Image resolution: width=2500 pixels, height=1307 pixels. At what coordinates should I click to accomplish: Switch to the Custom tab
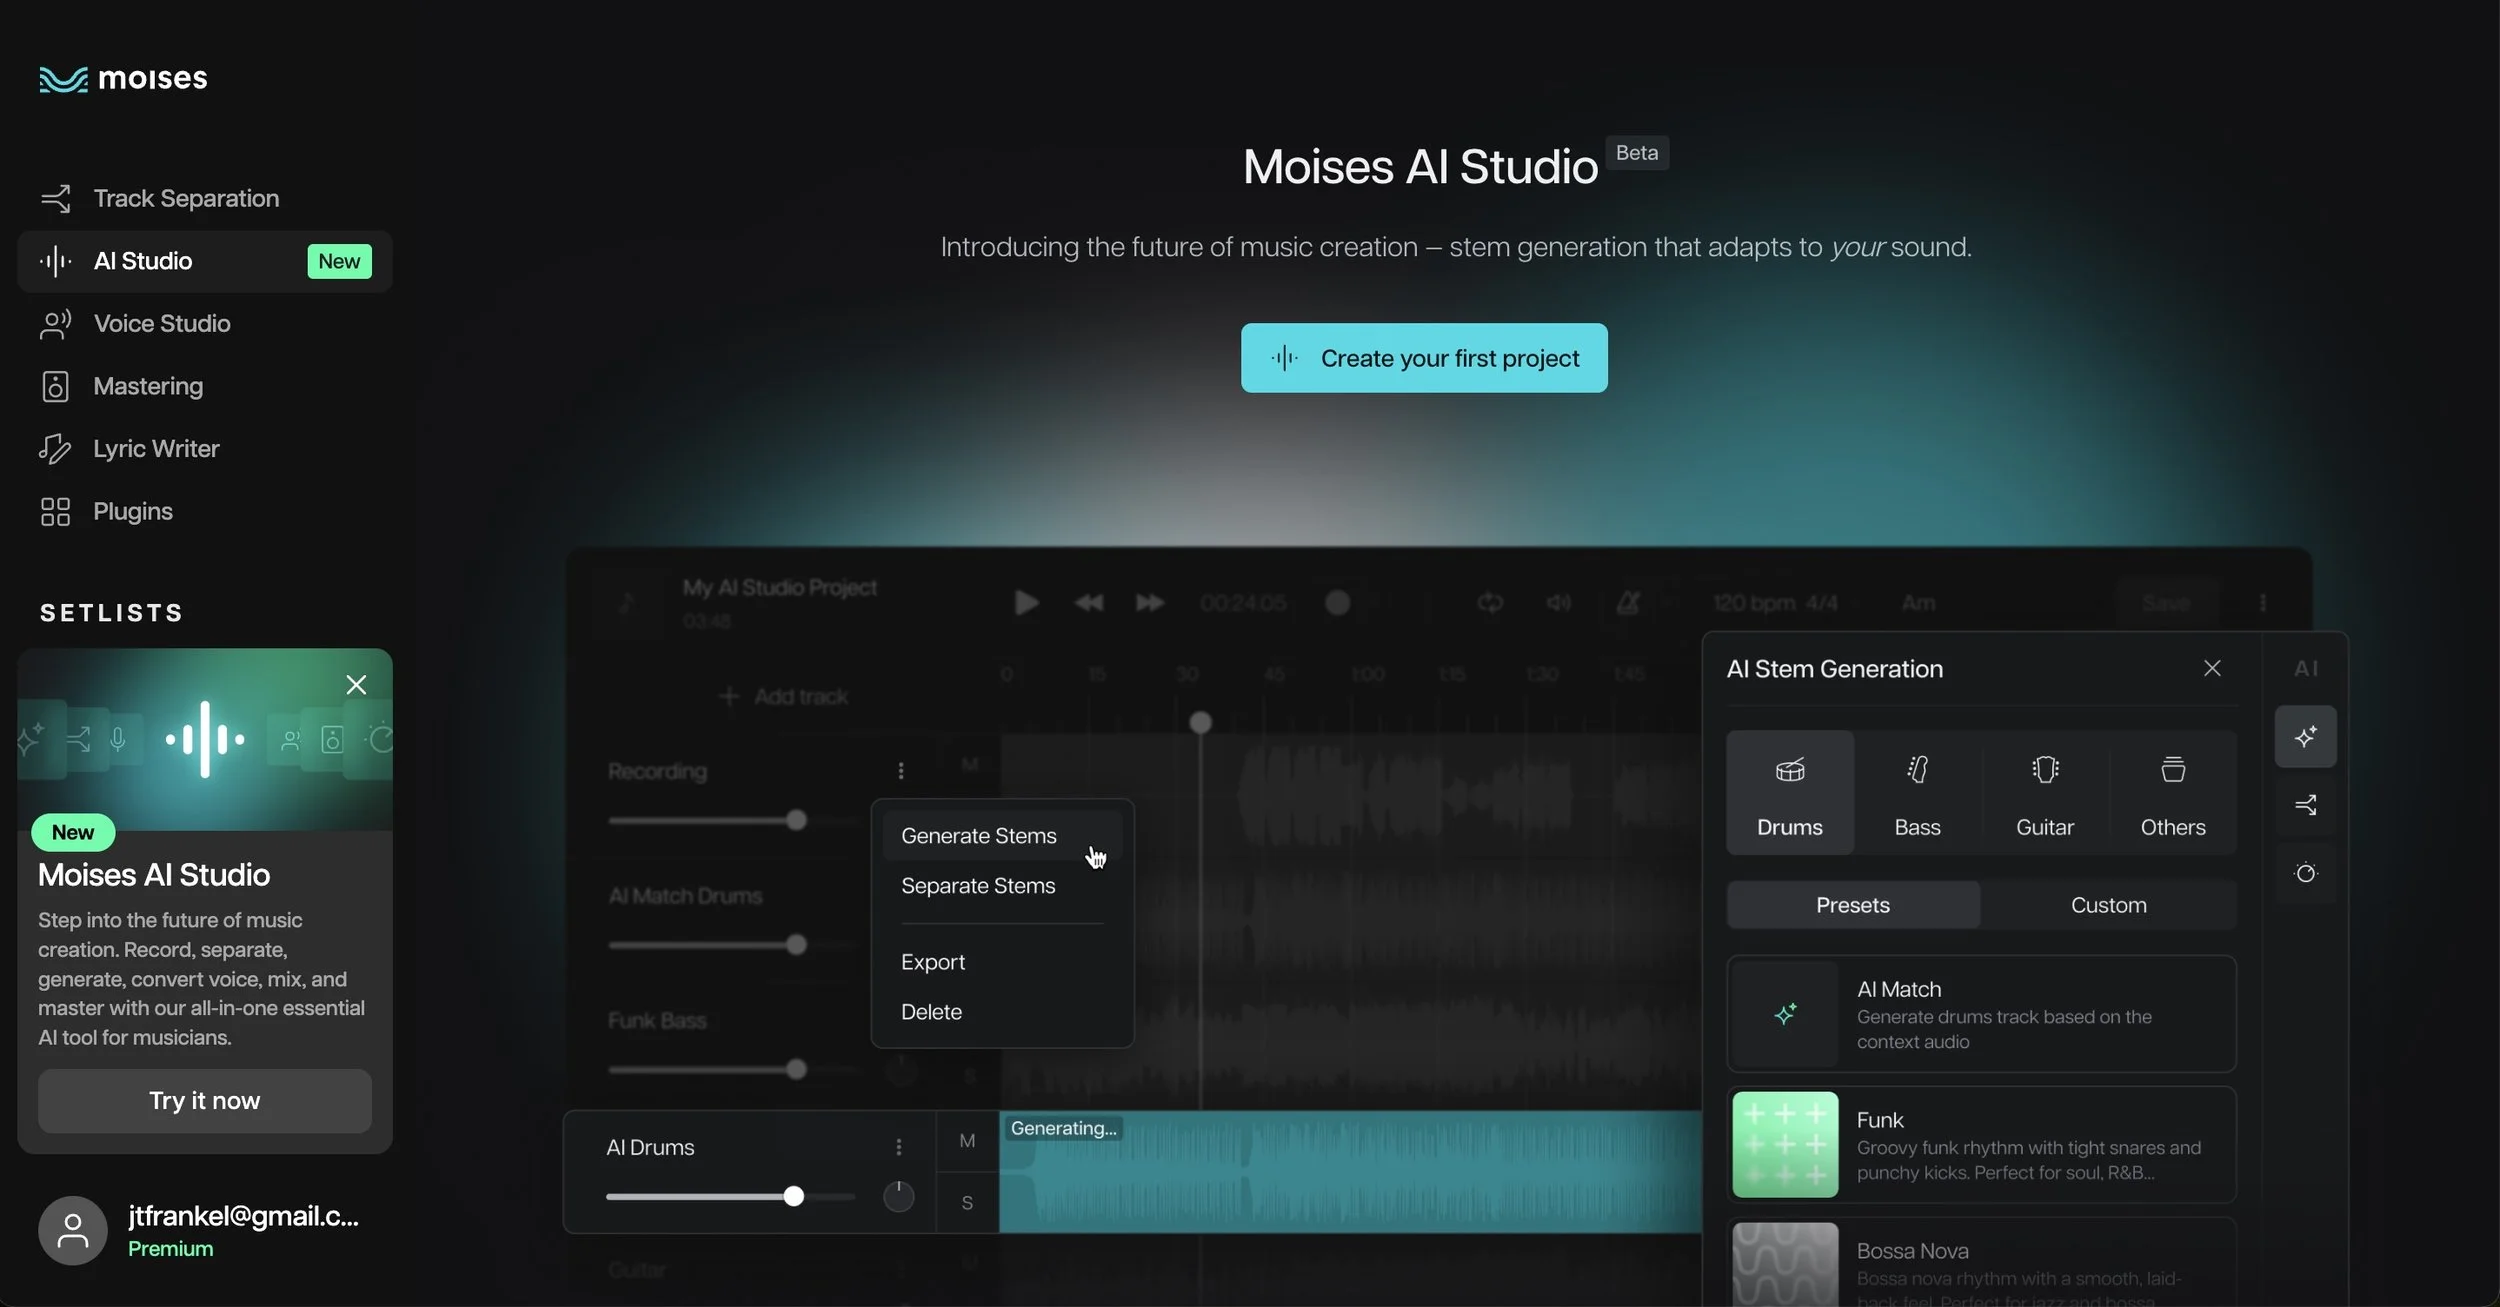click(2108, 905)
